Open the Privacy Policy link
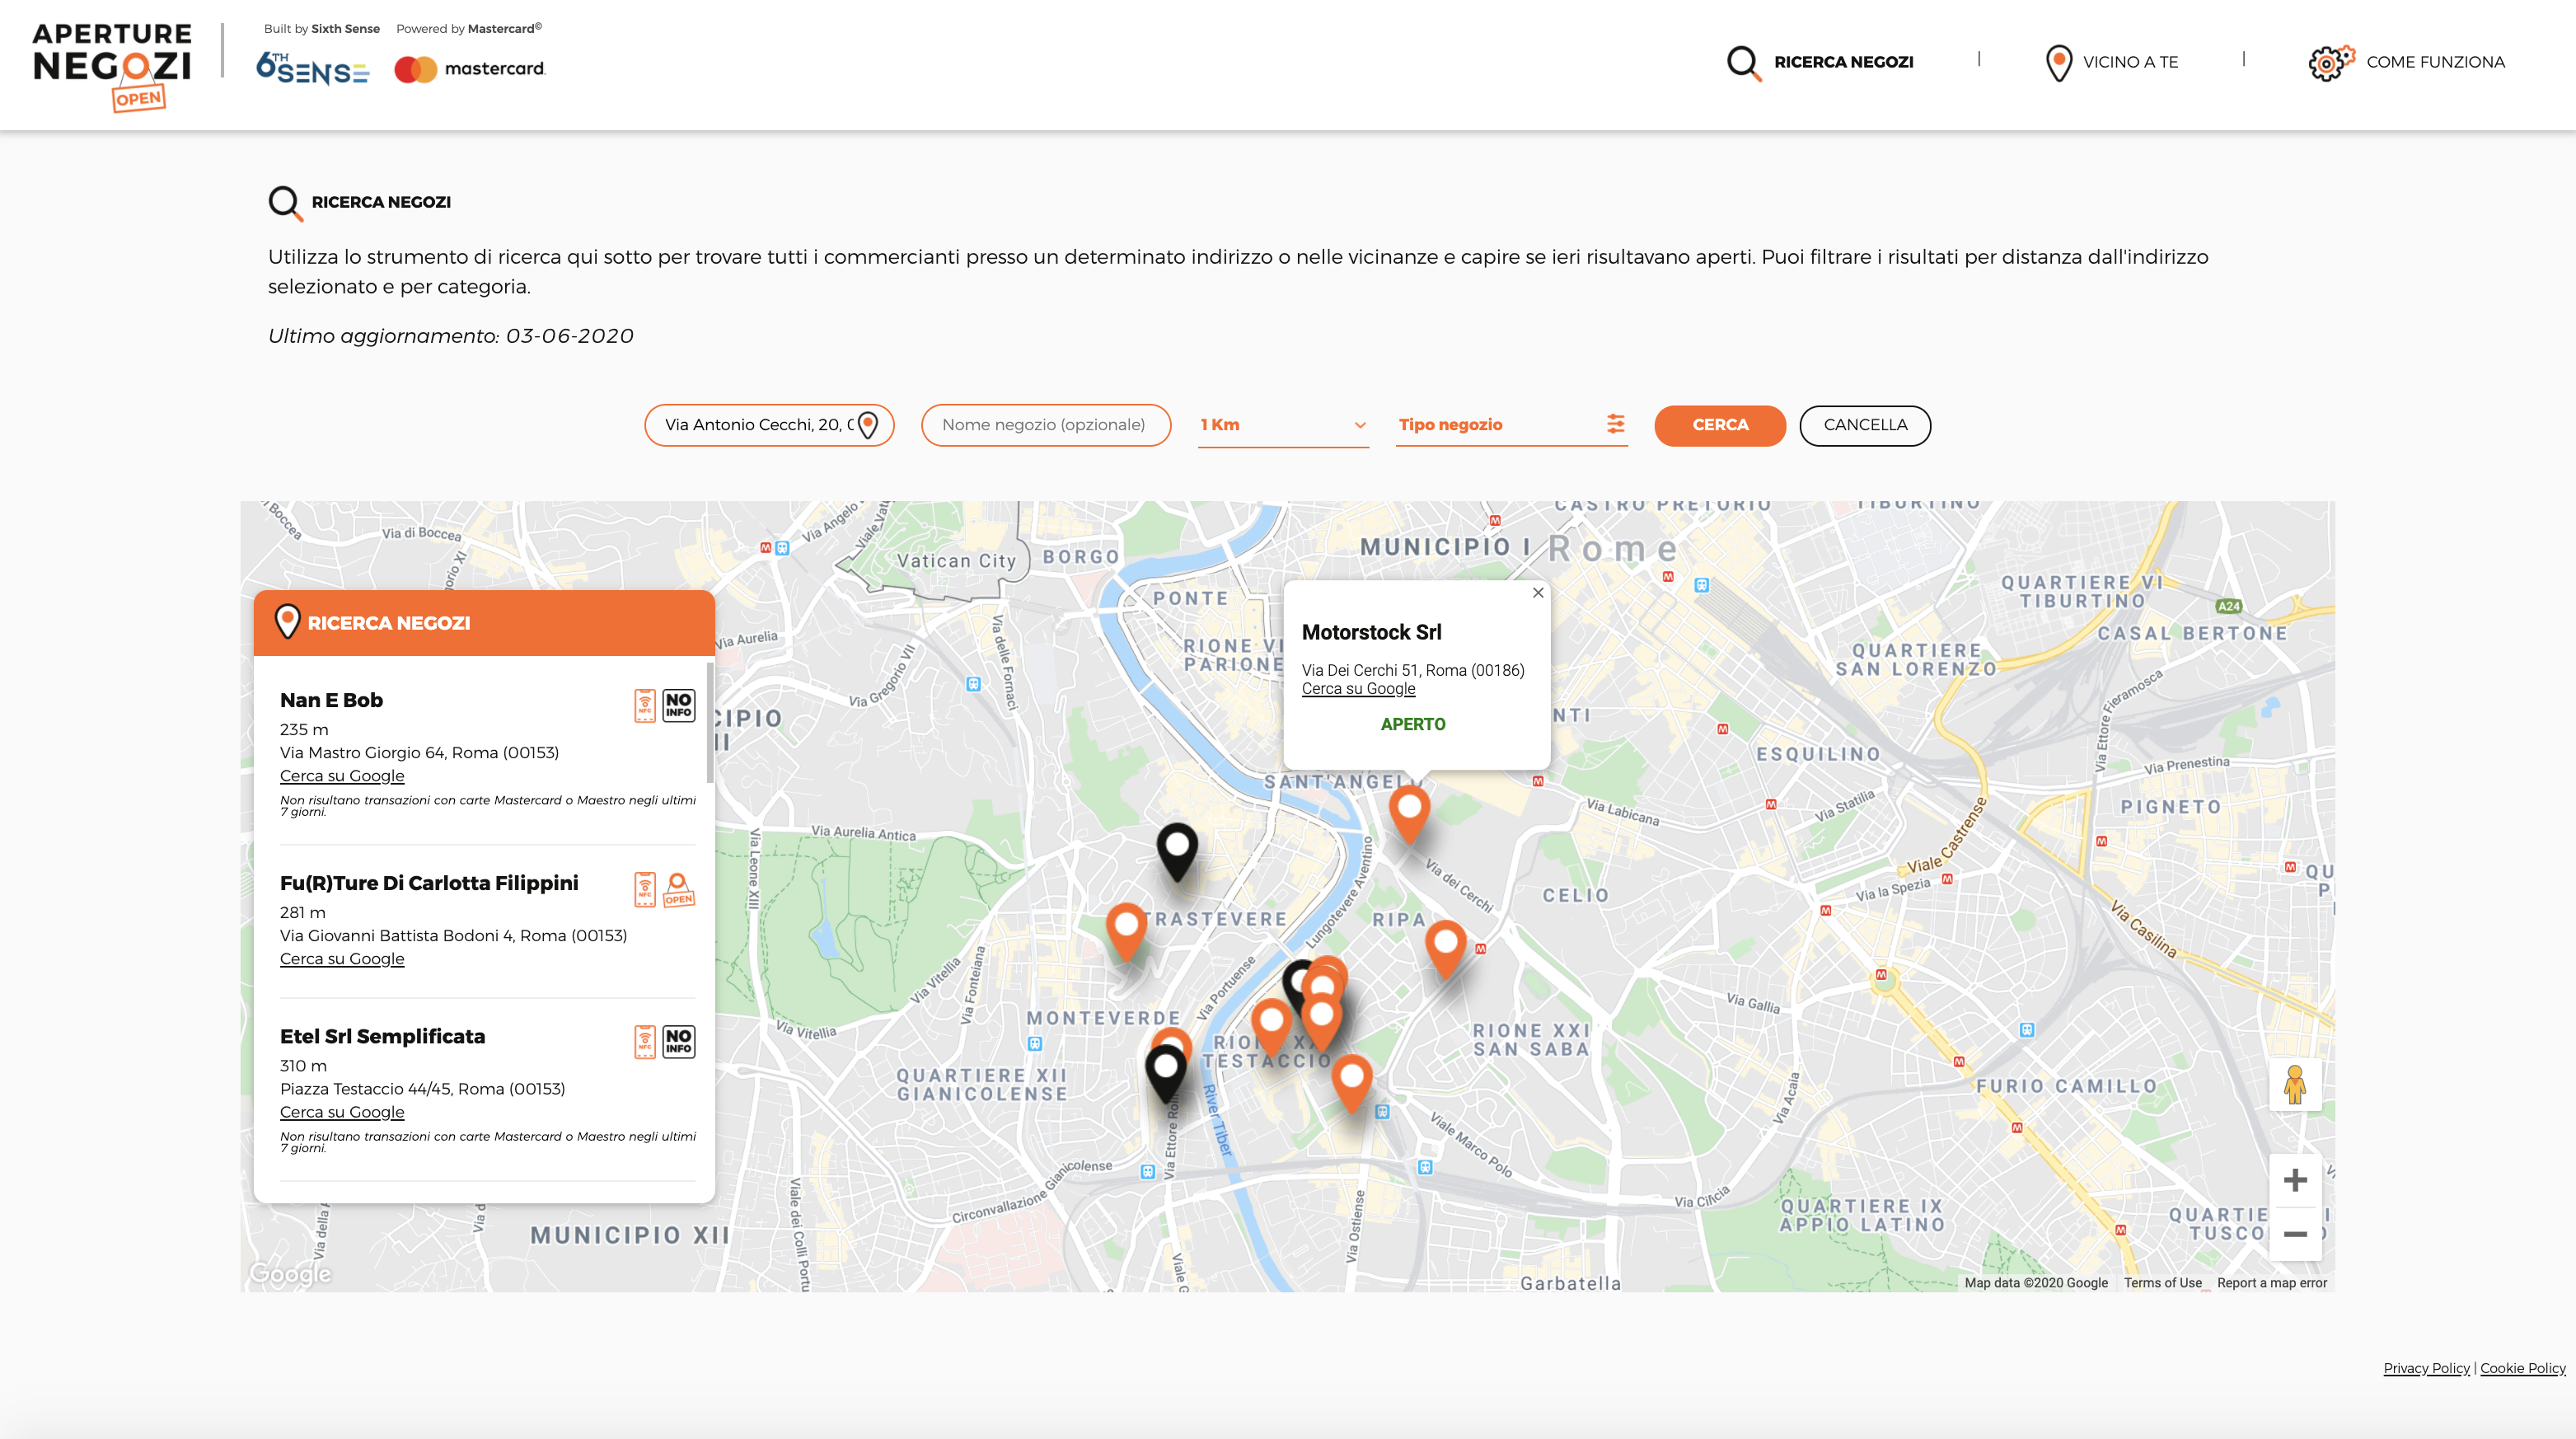2576x1439 pixels. click(x=2426, y=1368)
